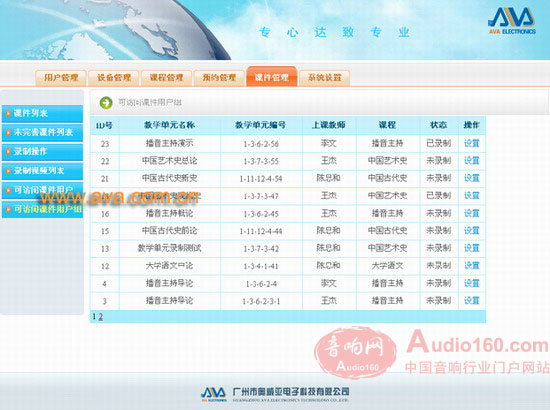Open the 系统设置 tab
The height and width of the screenshot is (410, 550).
click(324, 78)
